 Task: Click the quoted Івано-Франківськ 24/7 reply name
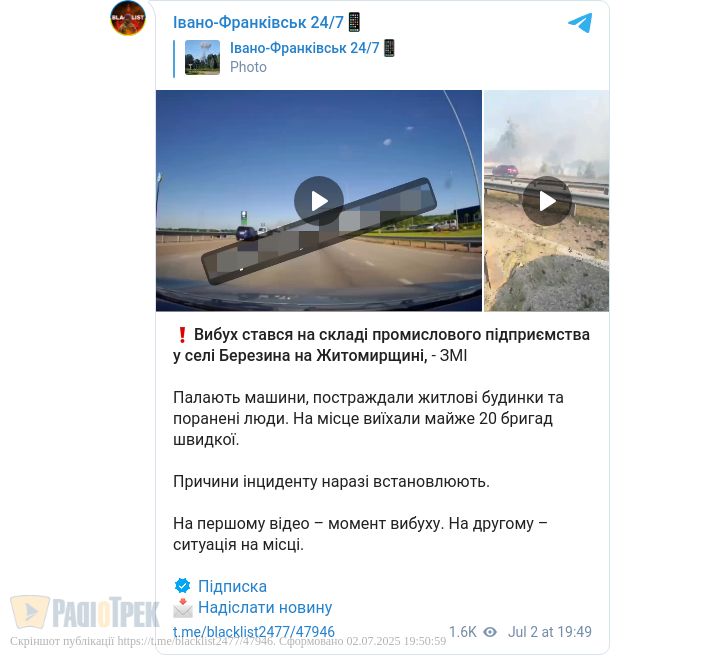pos(305,48)
